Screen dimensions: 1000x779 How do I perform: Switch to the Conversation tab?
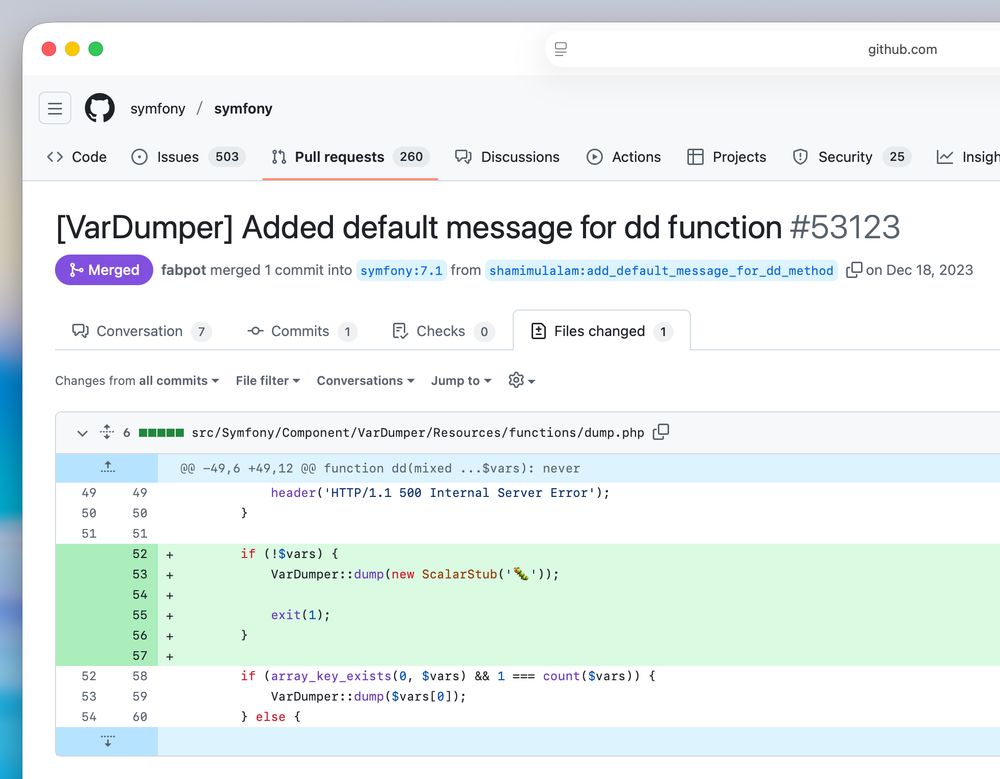[x=142, y=331]
